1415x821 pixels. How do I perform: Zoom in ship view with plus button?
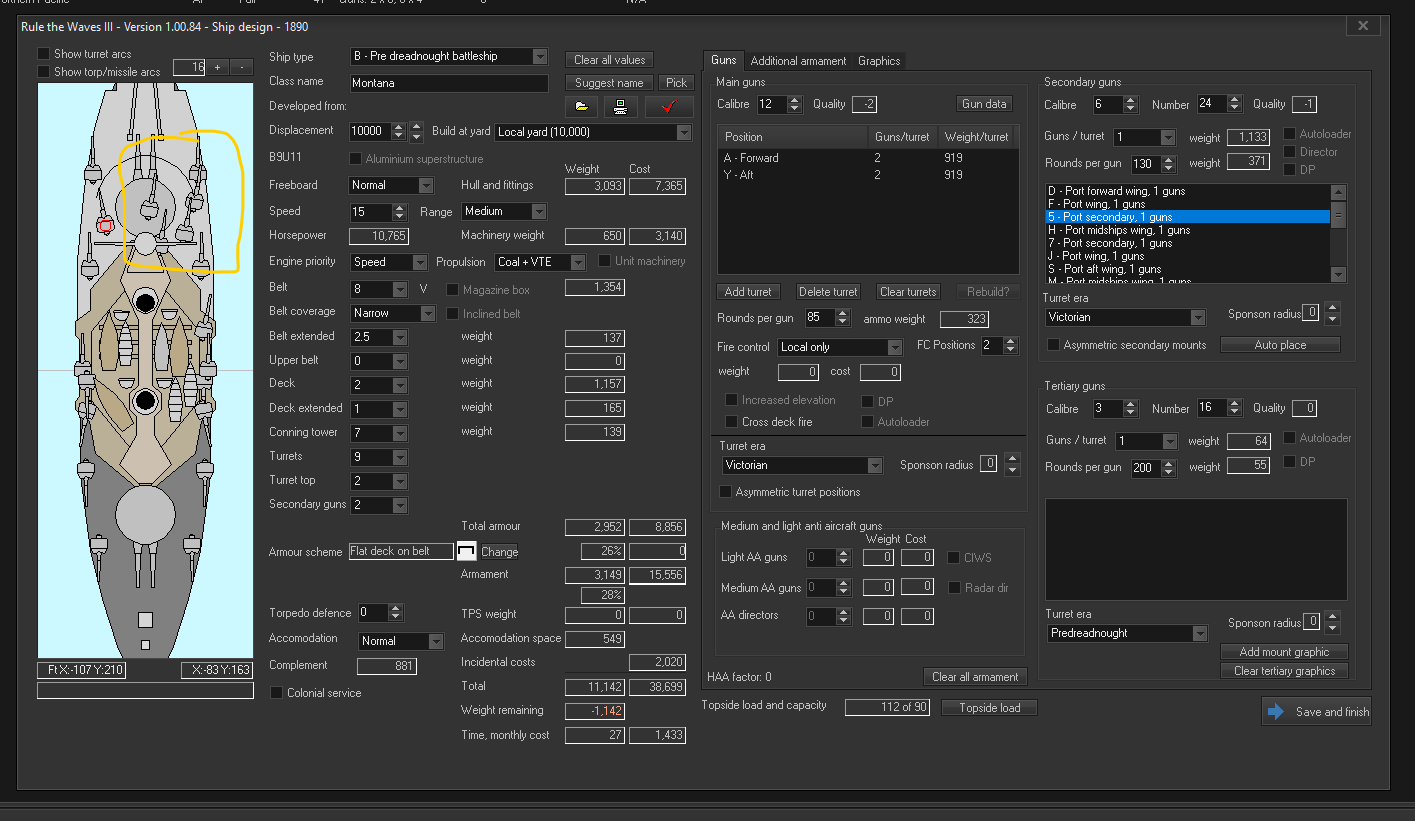pos(218,67)
